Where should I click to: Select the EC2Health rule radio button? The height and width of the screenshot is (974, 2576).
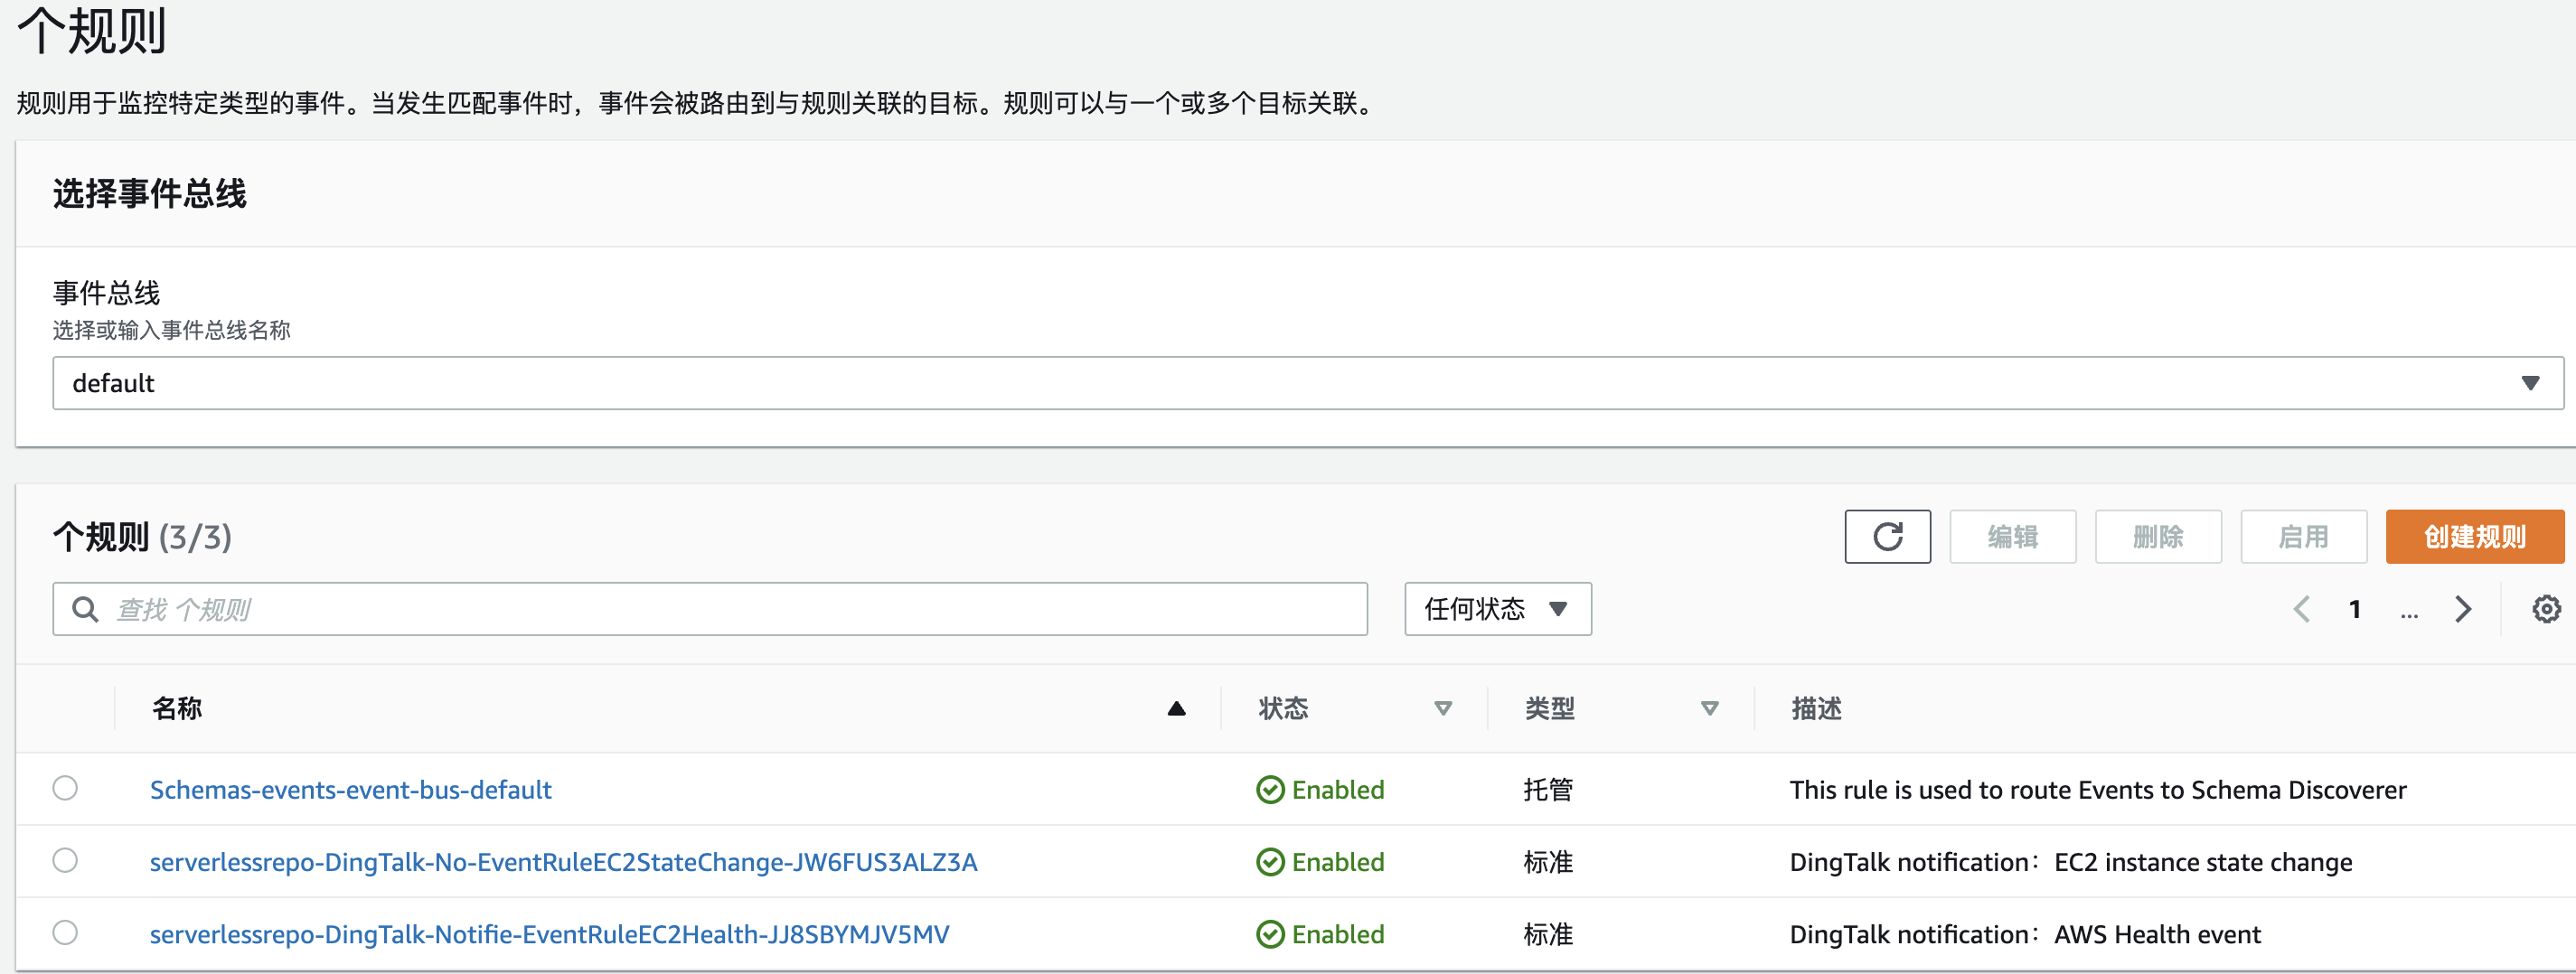(65, 932)
